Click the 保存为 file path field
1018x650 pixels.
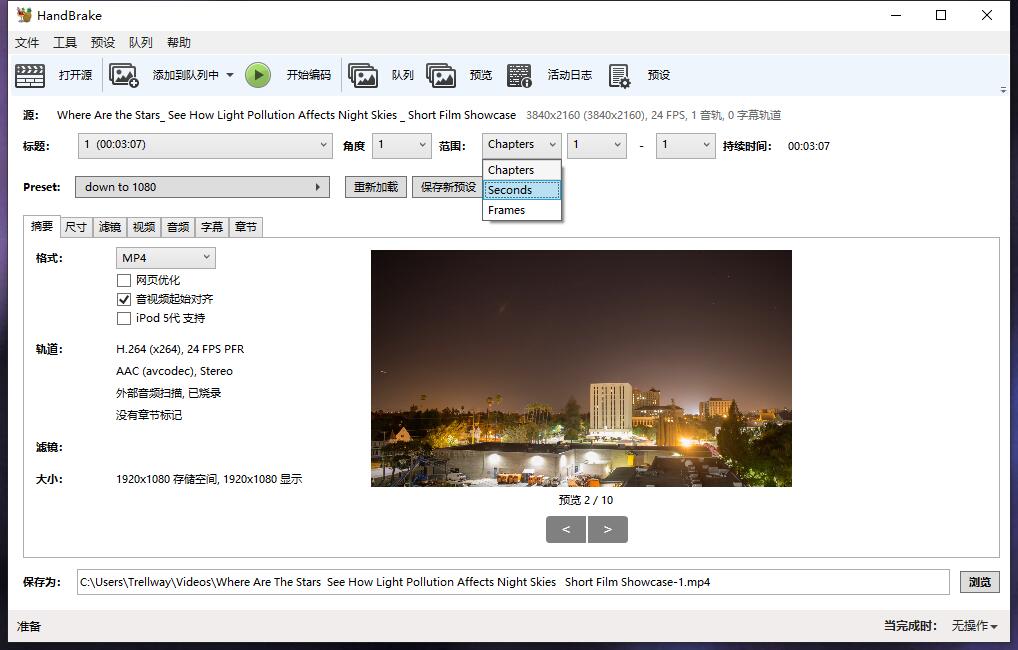point(513,582)
